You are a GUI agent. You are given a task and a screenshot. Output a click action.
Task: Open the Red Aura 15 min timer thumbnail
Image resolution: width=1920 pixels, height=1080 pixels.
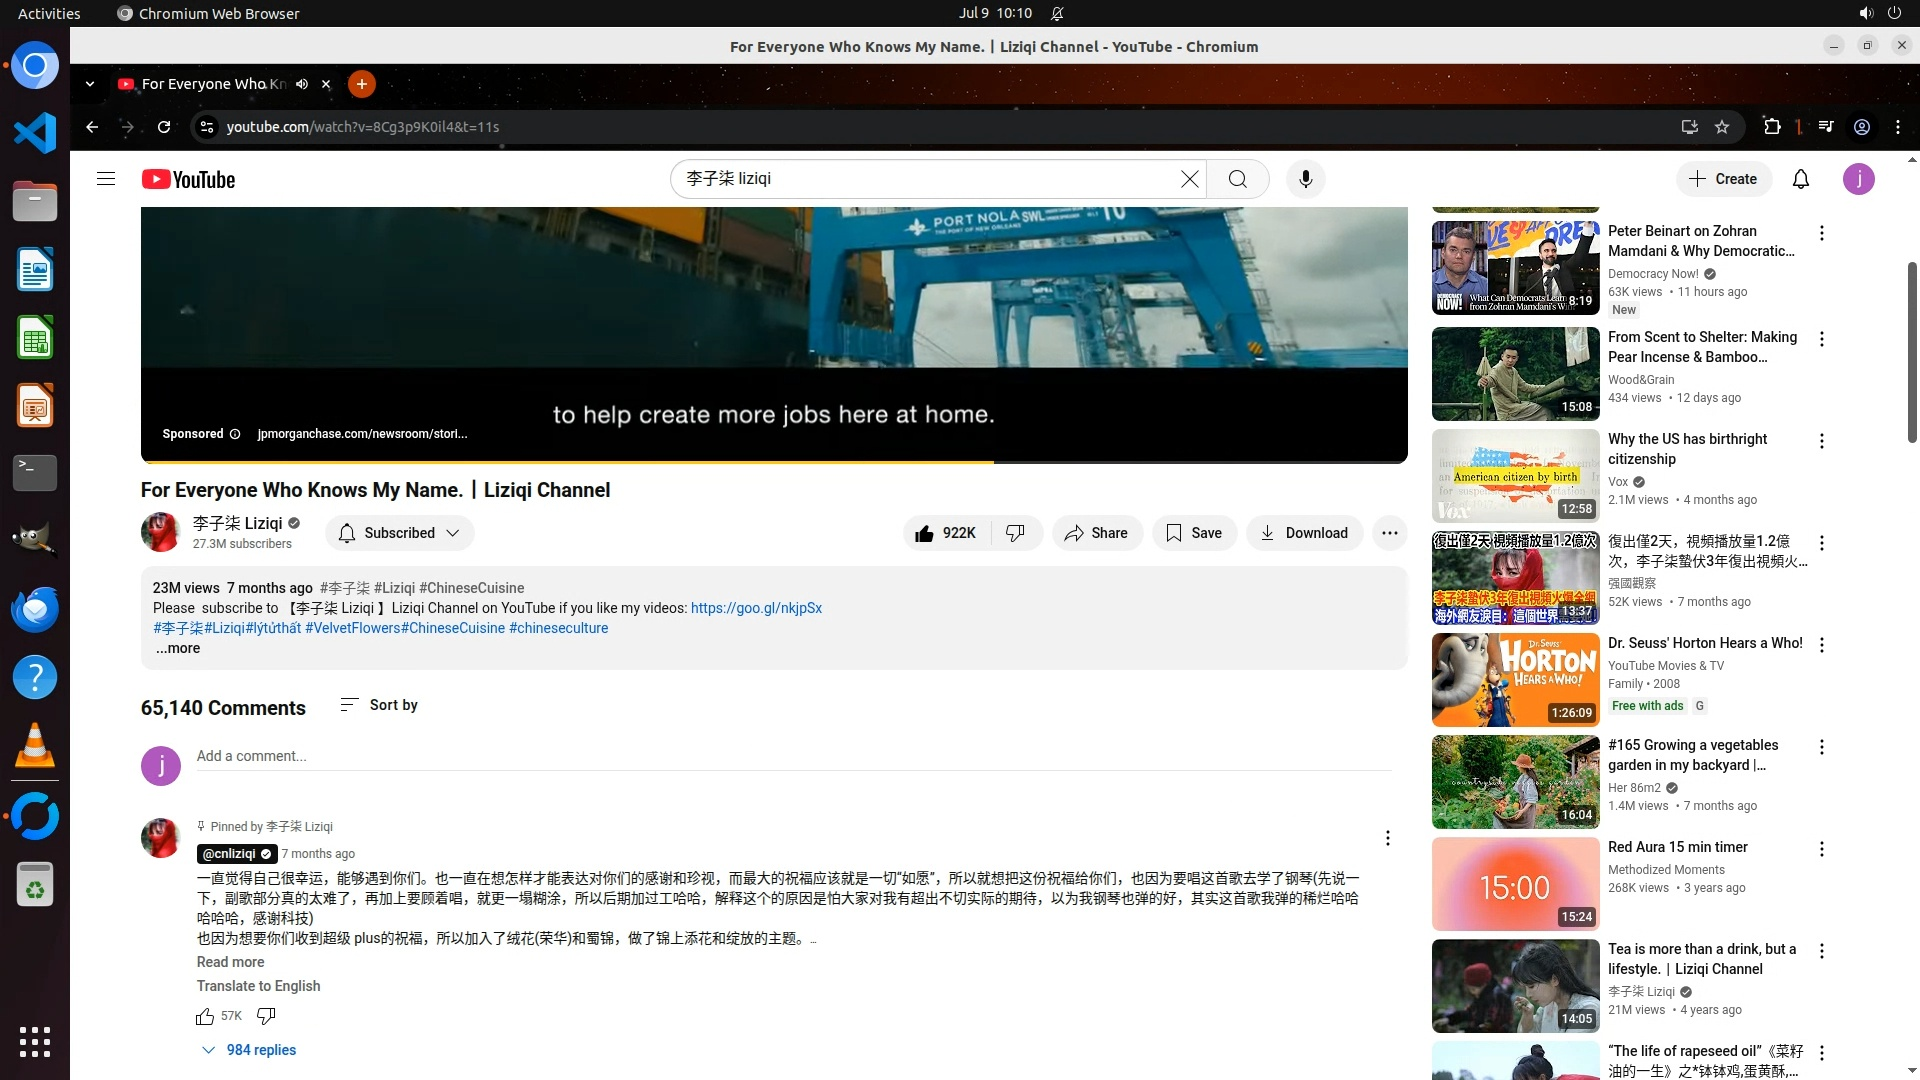coord(1515,884)
